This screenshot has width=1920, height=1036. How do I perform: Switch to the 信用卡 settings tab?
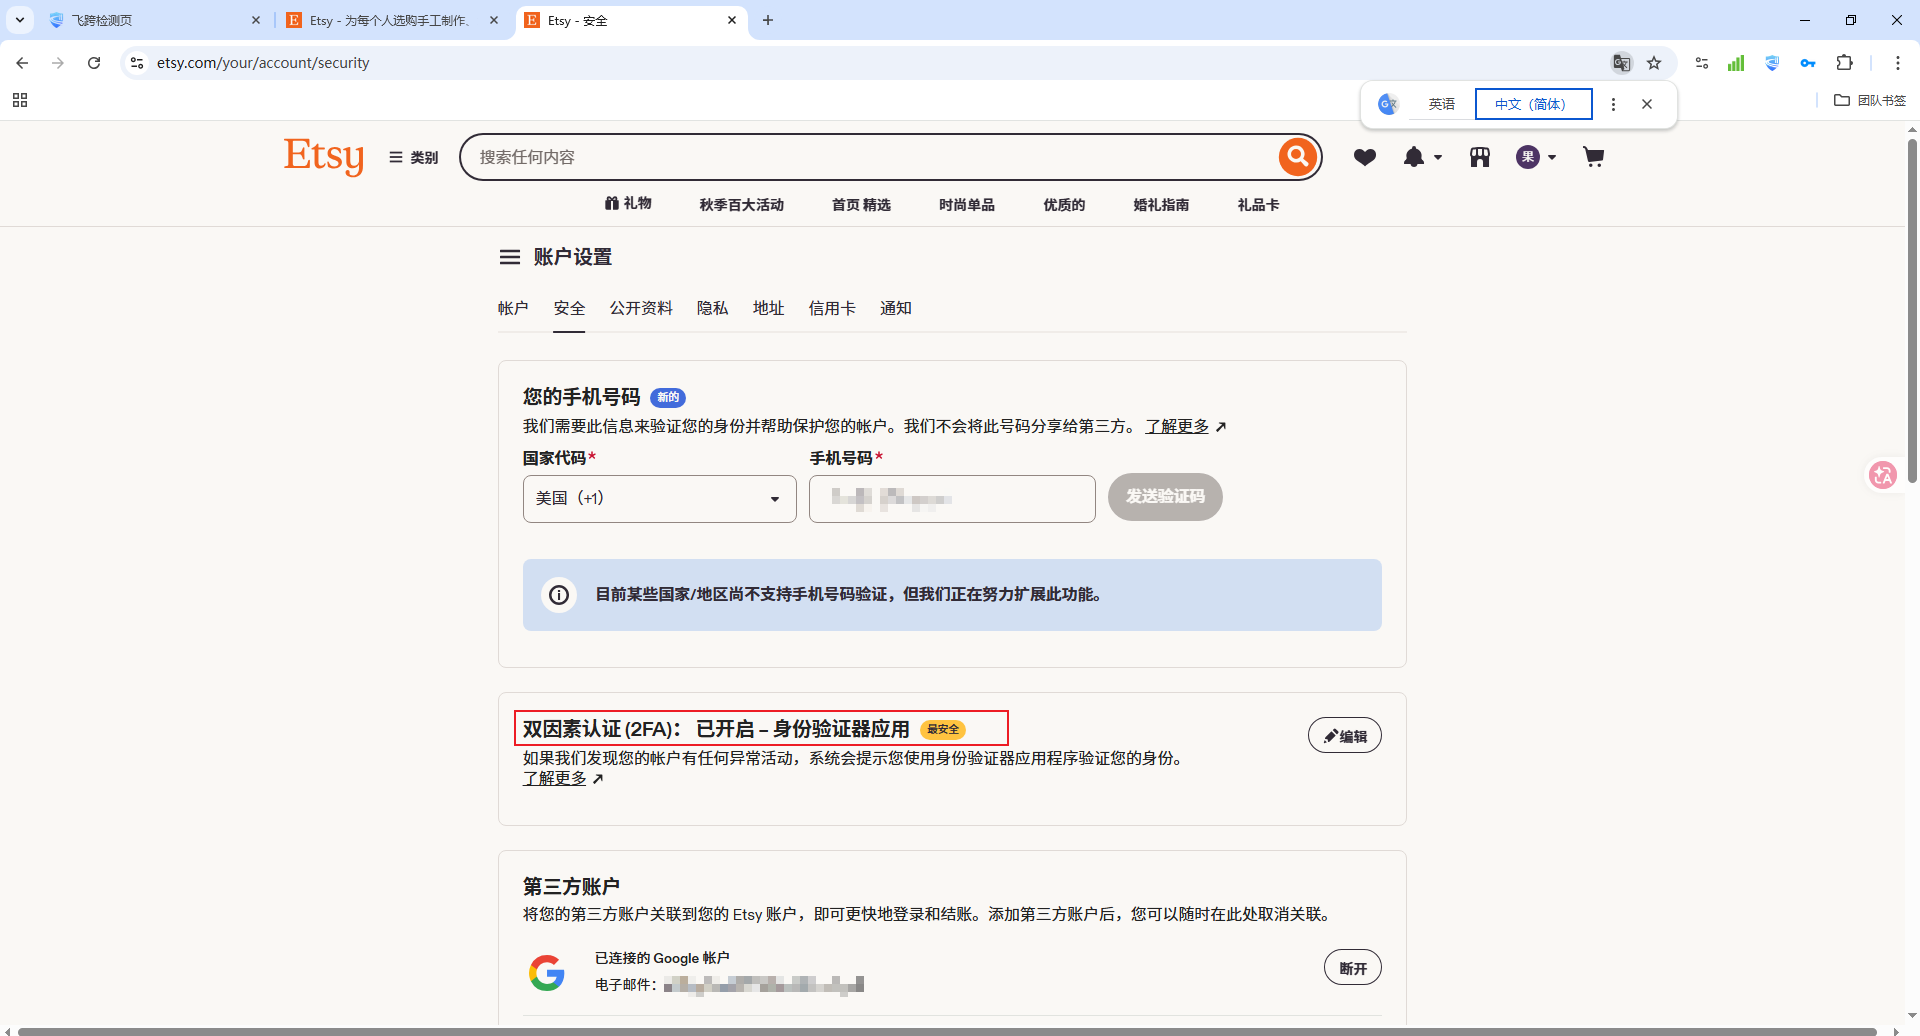pyautogui.click(x=832, y=308)
